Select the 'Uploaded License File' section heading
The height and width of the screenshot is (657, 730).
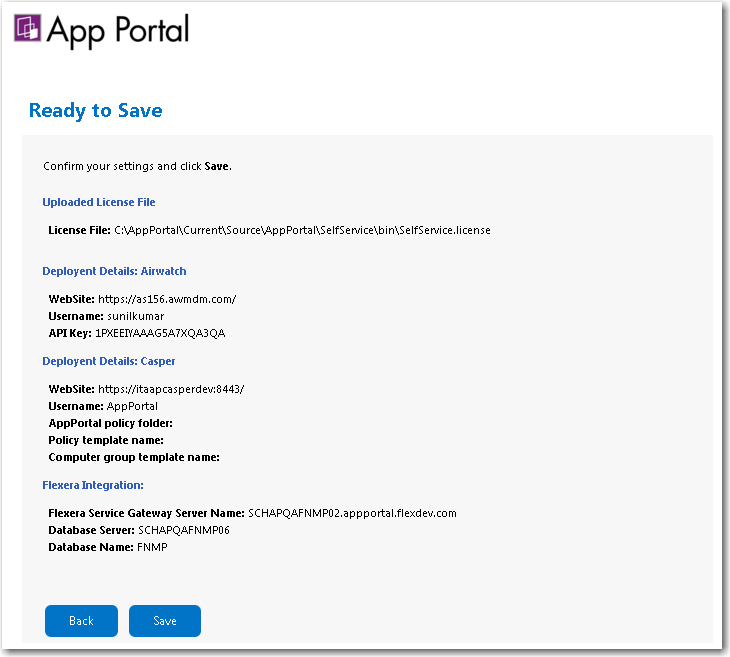(x=99, y=202)
